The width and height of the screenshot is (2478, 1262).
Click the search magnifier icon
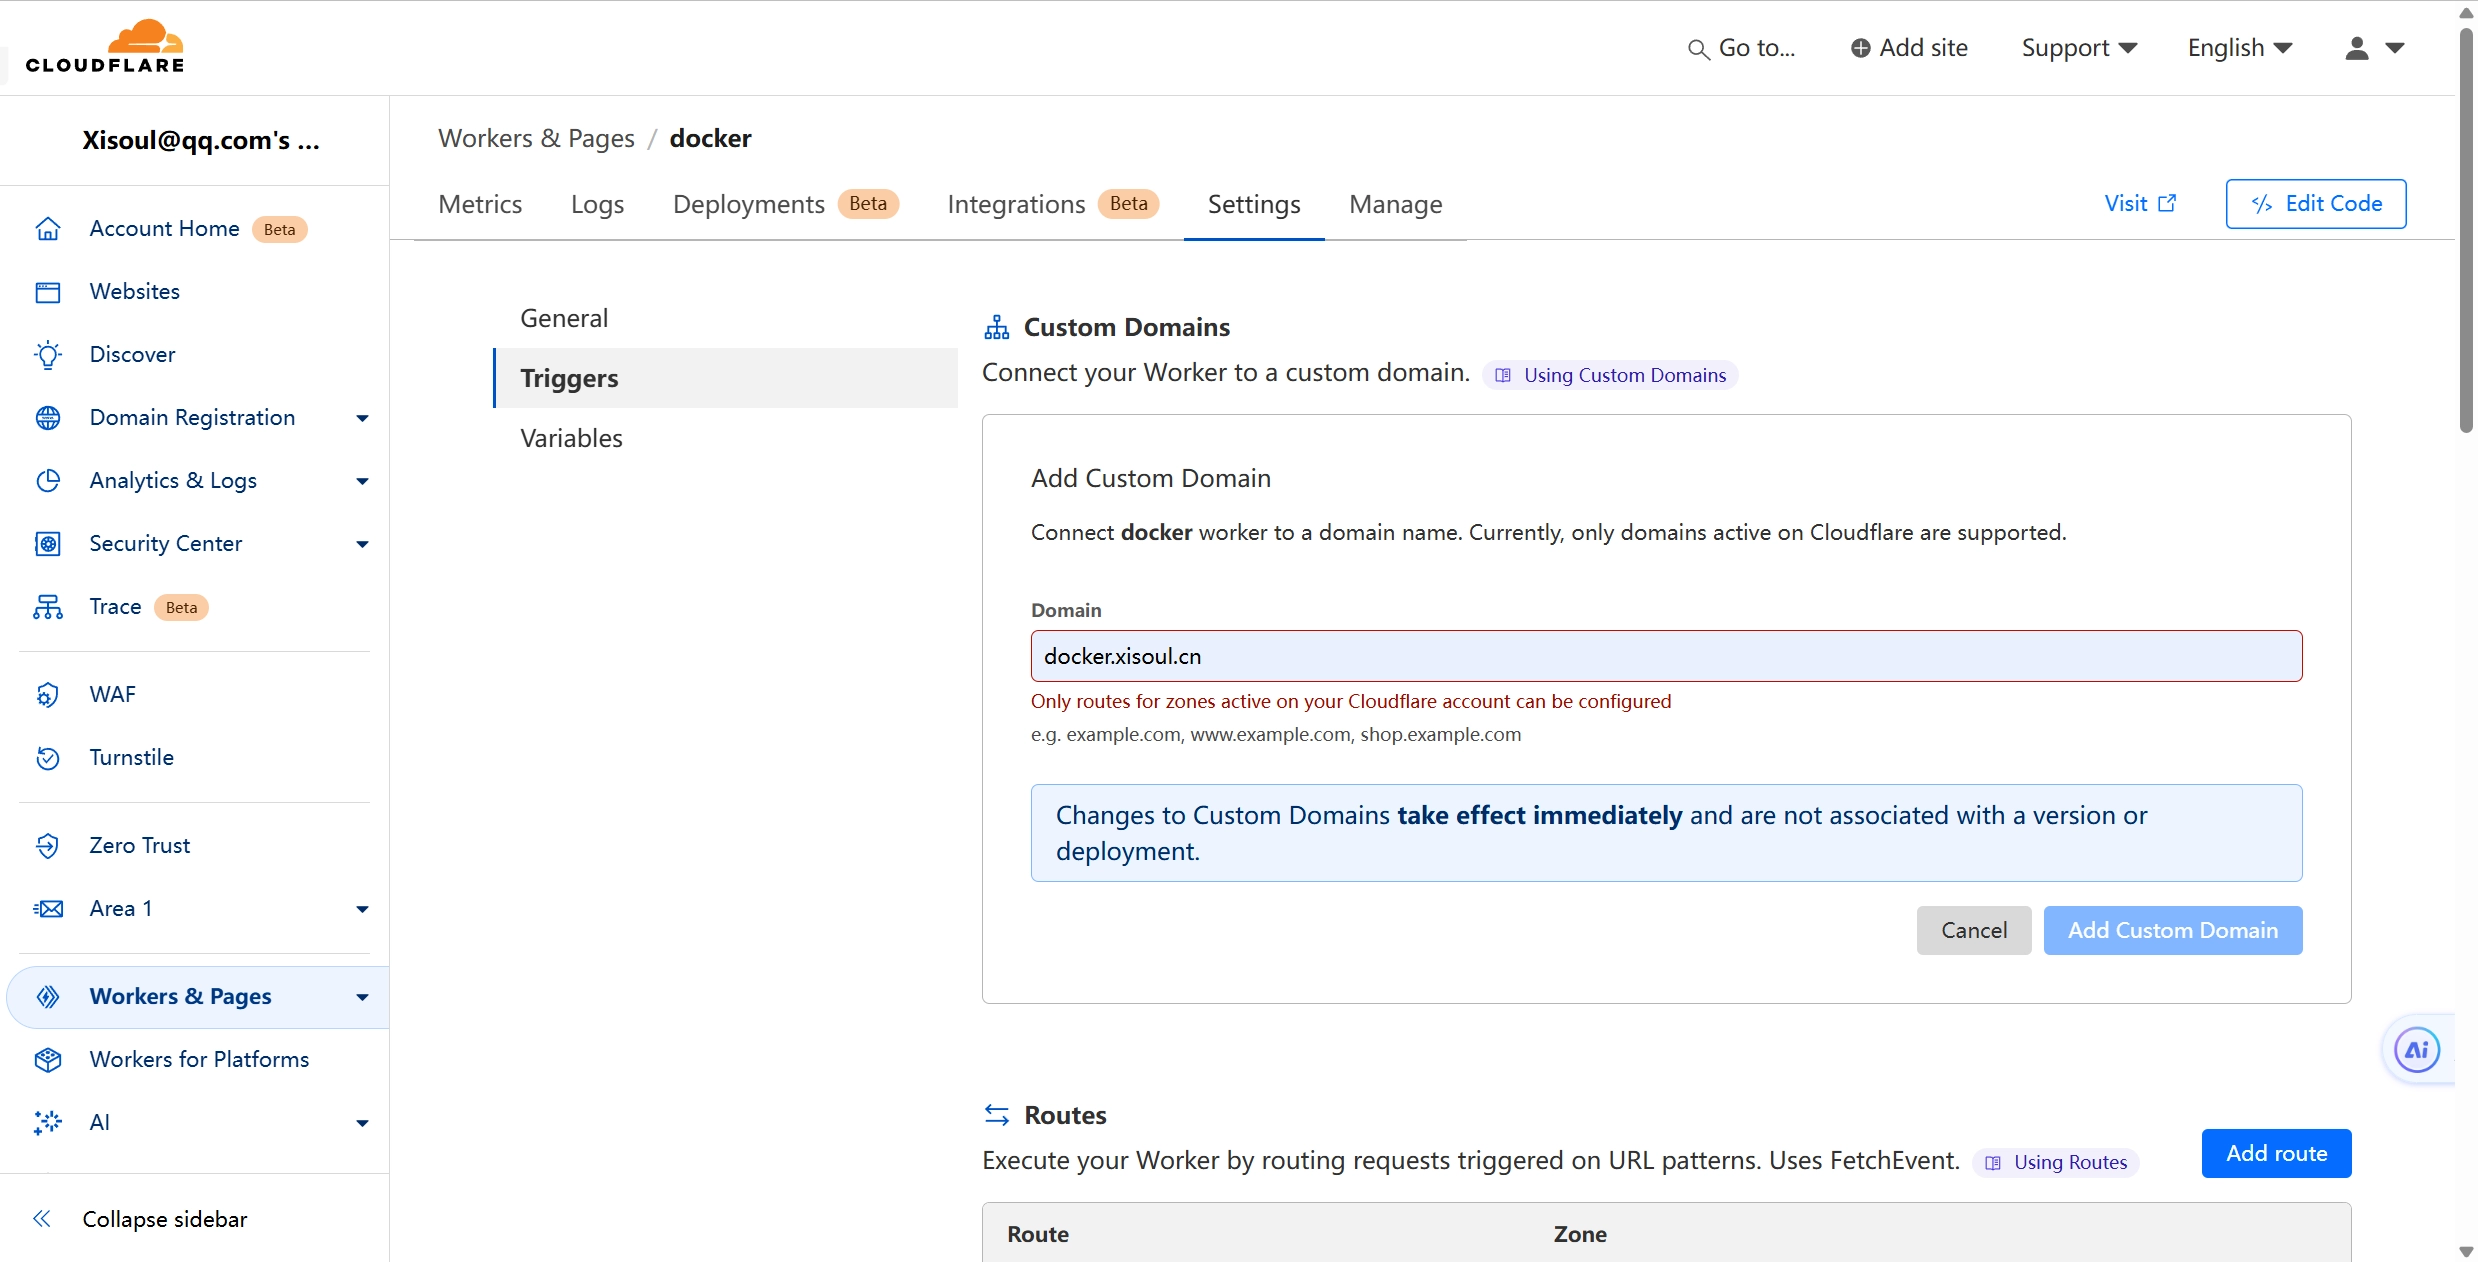[1698, 49]
